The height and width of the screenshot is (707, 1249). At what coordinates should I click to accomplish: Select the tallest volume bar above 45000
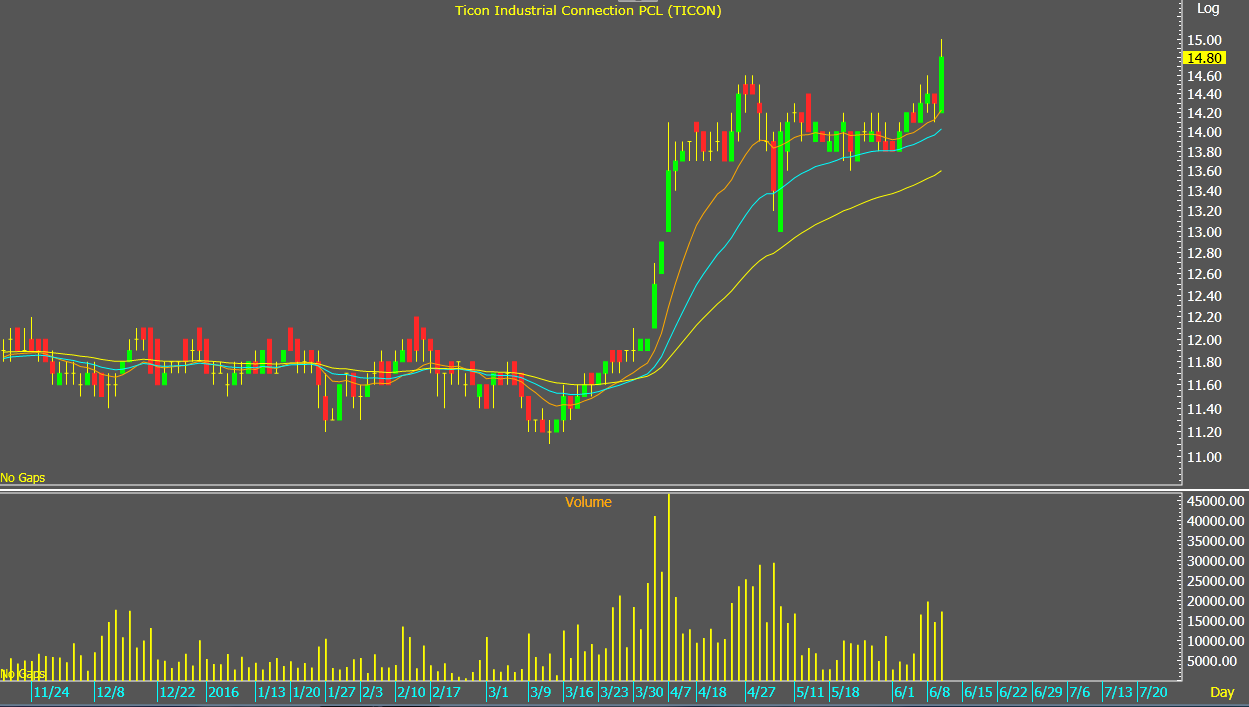click(x=668, y=586)
